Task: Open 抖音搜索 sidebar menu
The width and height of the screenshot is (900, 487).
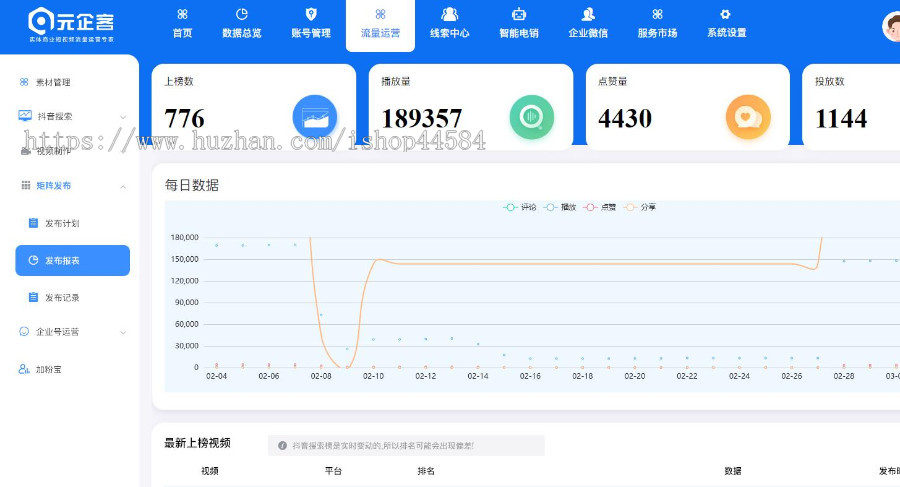Action: tap(55, 116)
